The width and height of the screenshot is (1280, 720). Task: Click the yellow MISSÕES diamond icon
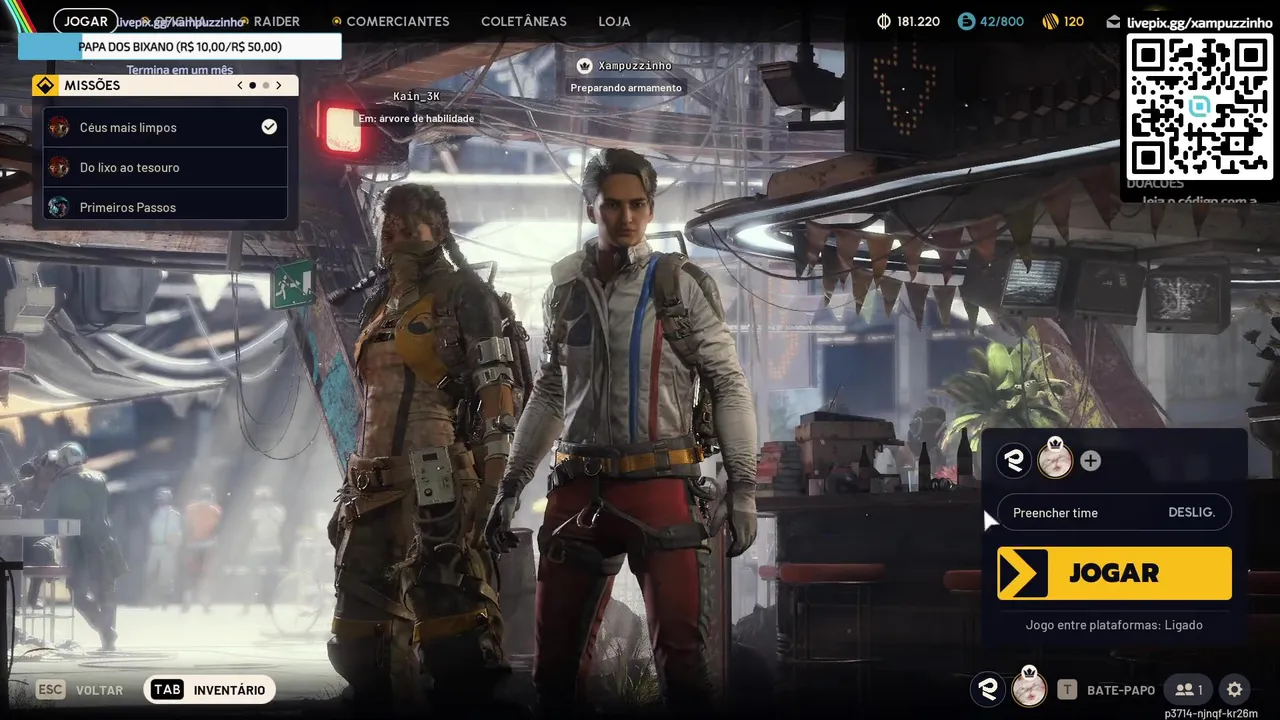[x=45, y=86]
